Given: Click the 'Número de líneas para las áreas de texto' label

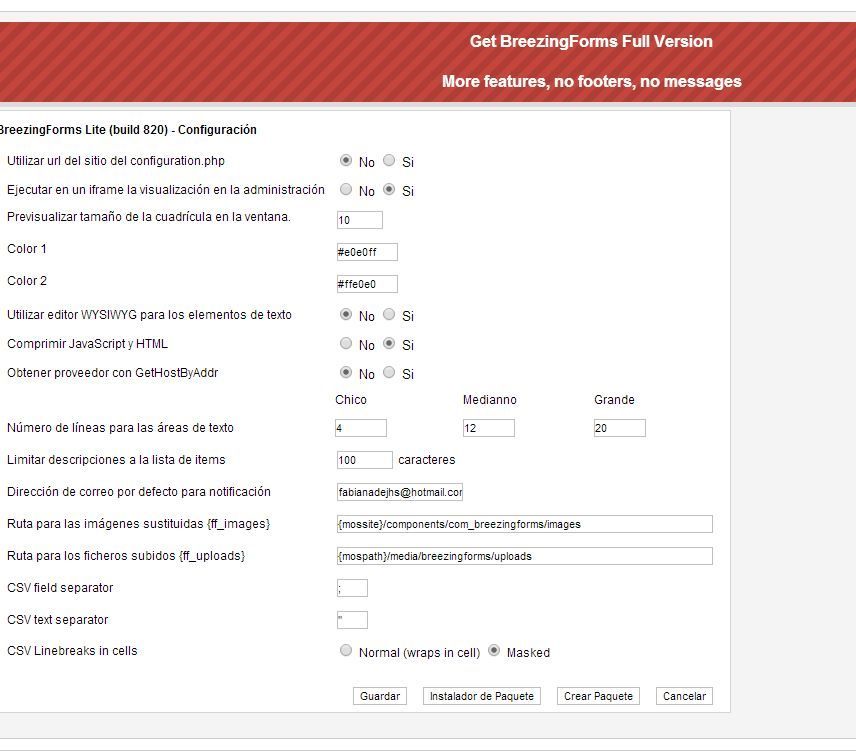Looking at the screenshot, I should point(120,428).
